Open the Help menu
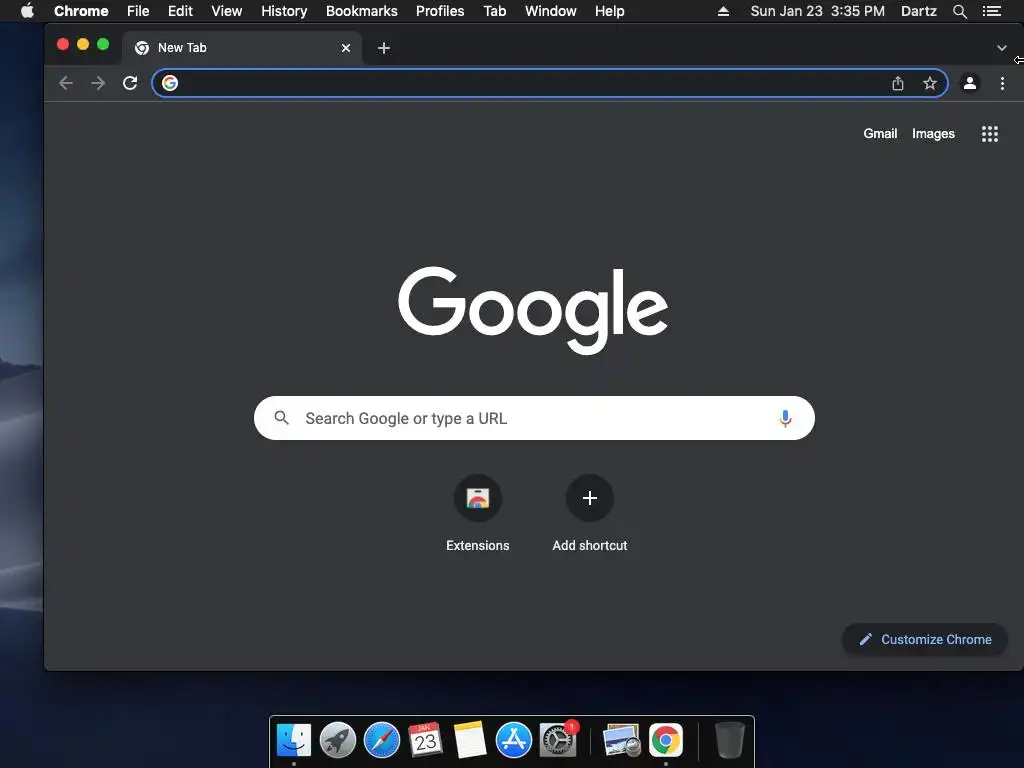This screenshot has height=768, width=1024. click(609, 11)
